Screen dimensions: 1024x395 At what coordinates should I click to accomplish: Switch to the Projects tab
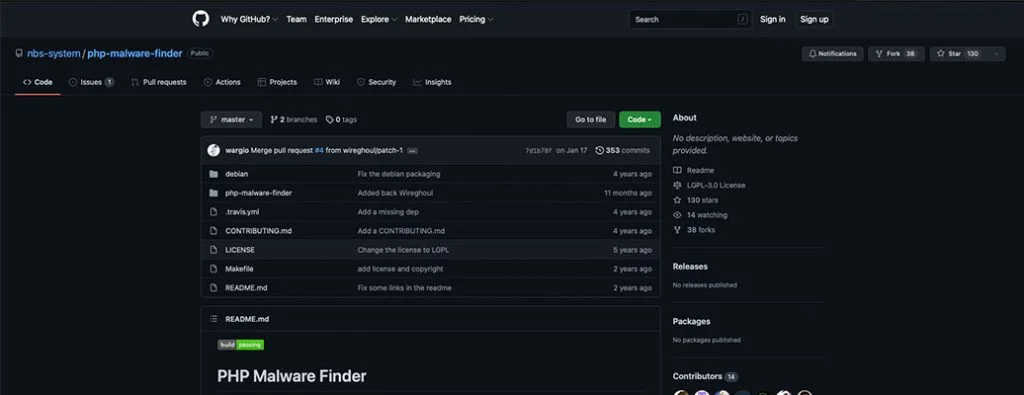(277, 82)
